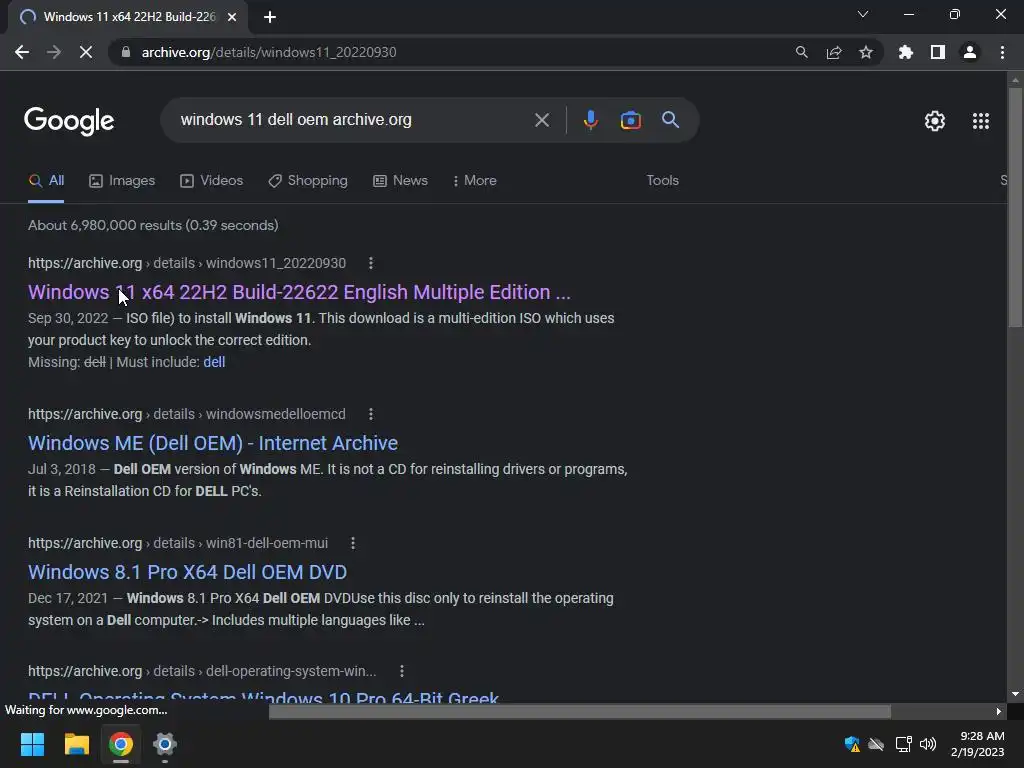The image size is (1024, 768).
Task: Click the OneDrive tray icon
Action: 876,744
